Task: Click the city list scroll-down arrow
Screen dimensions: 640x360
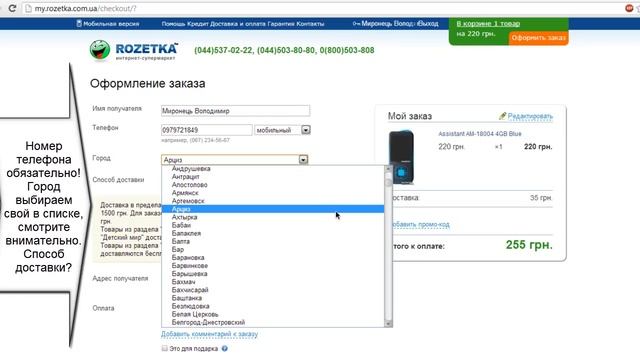Action: pos(388,324)
